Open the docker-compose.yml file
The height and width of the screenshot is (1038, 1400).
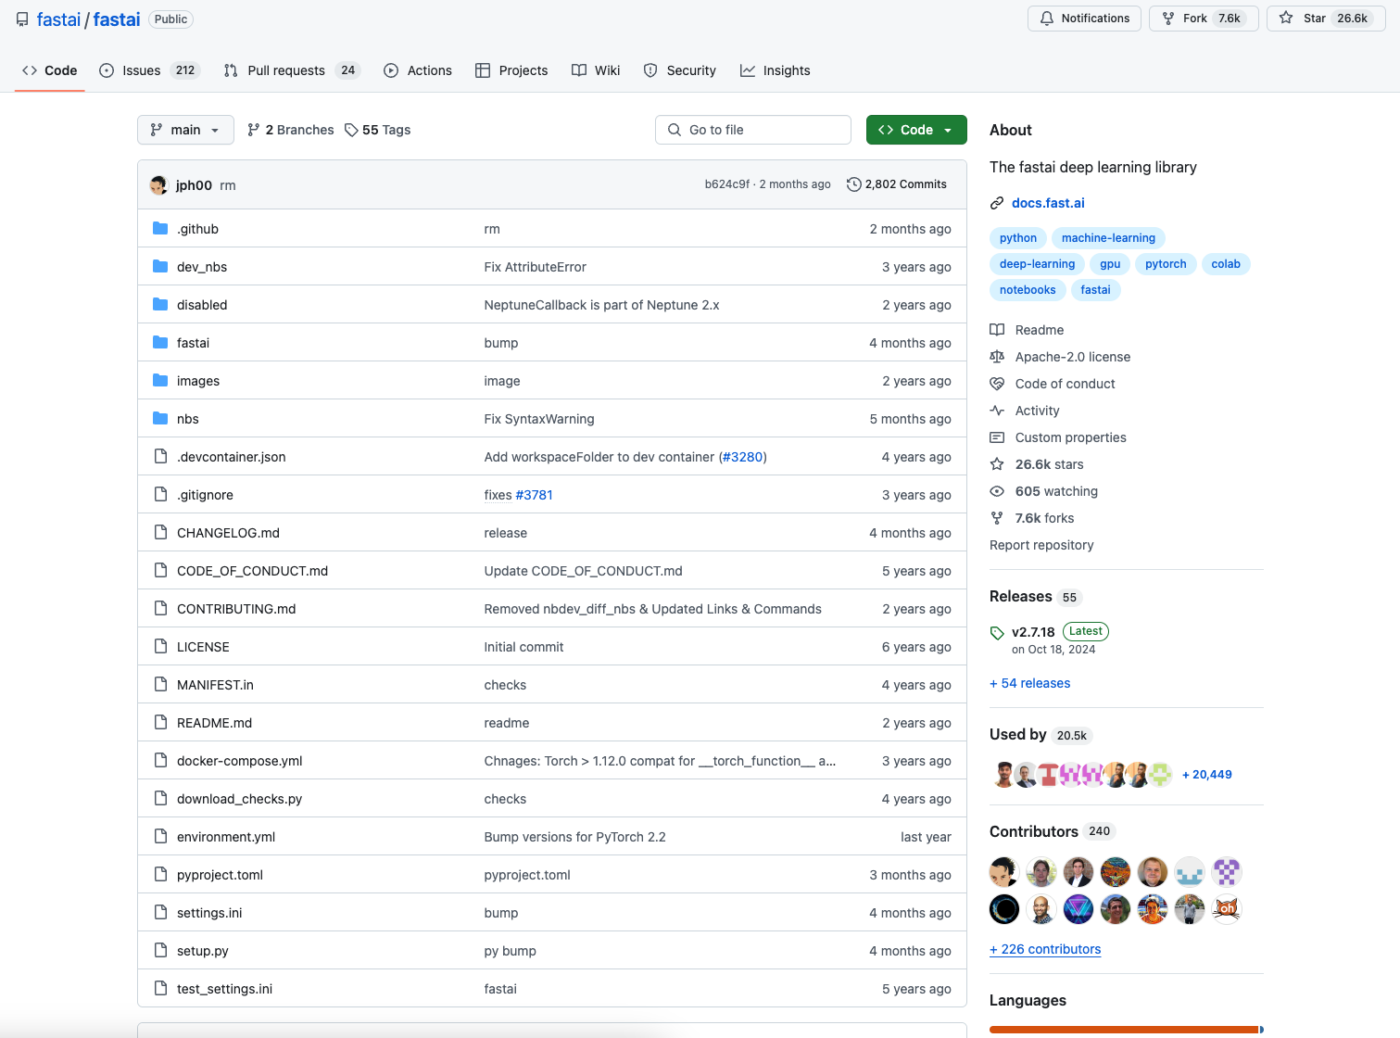pos(239,761)
